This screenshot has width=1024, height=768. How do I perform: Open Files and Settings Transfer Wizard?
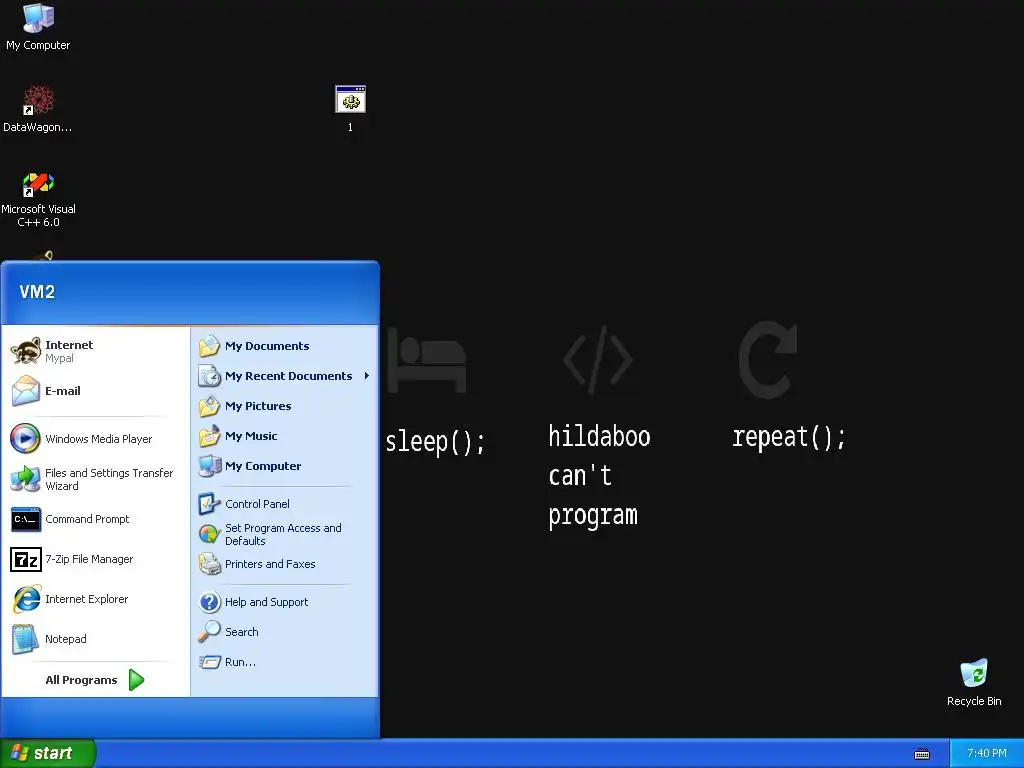pyautogui.click(x=95, y=479)
